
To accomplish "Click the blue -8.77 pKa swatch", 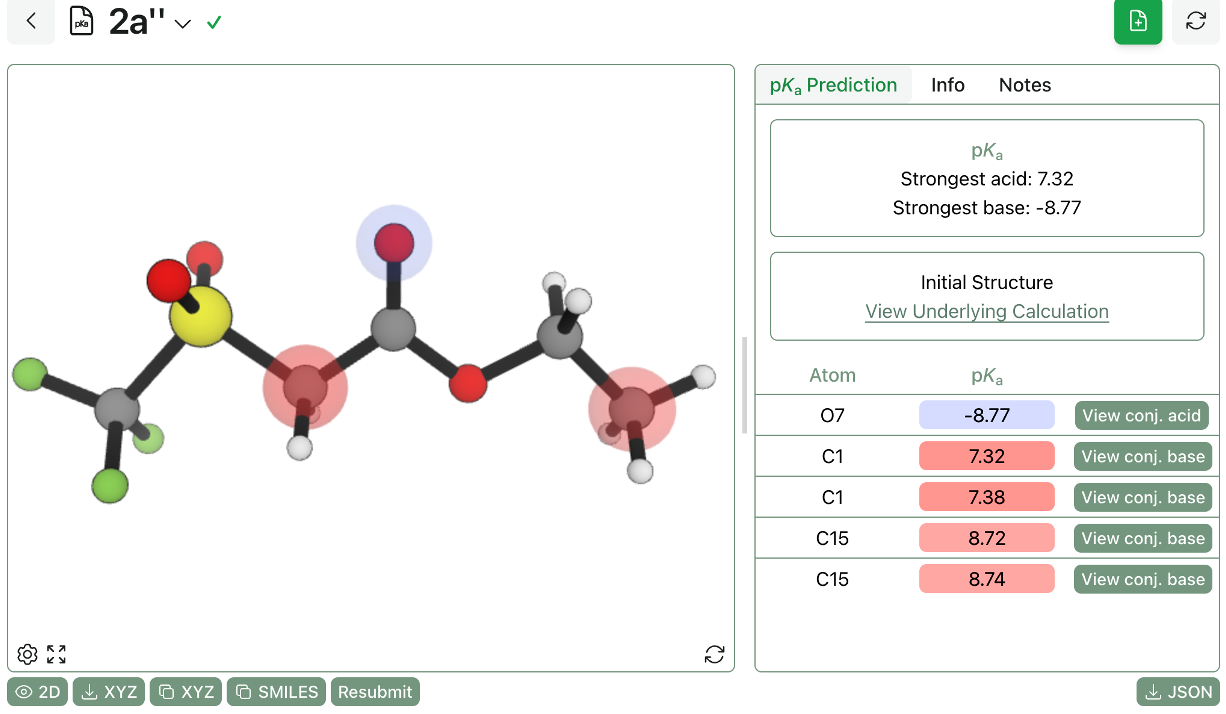I will (x=986, y=416).
